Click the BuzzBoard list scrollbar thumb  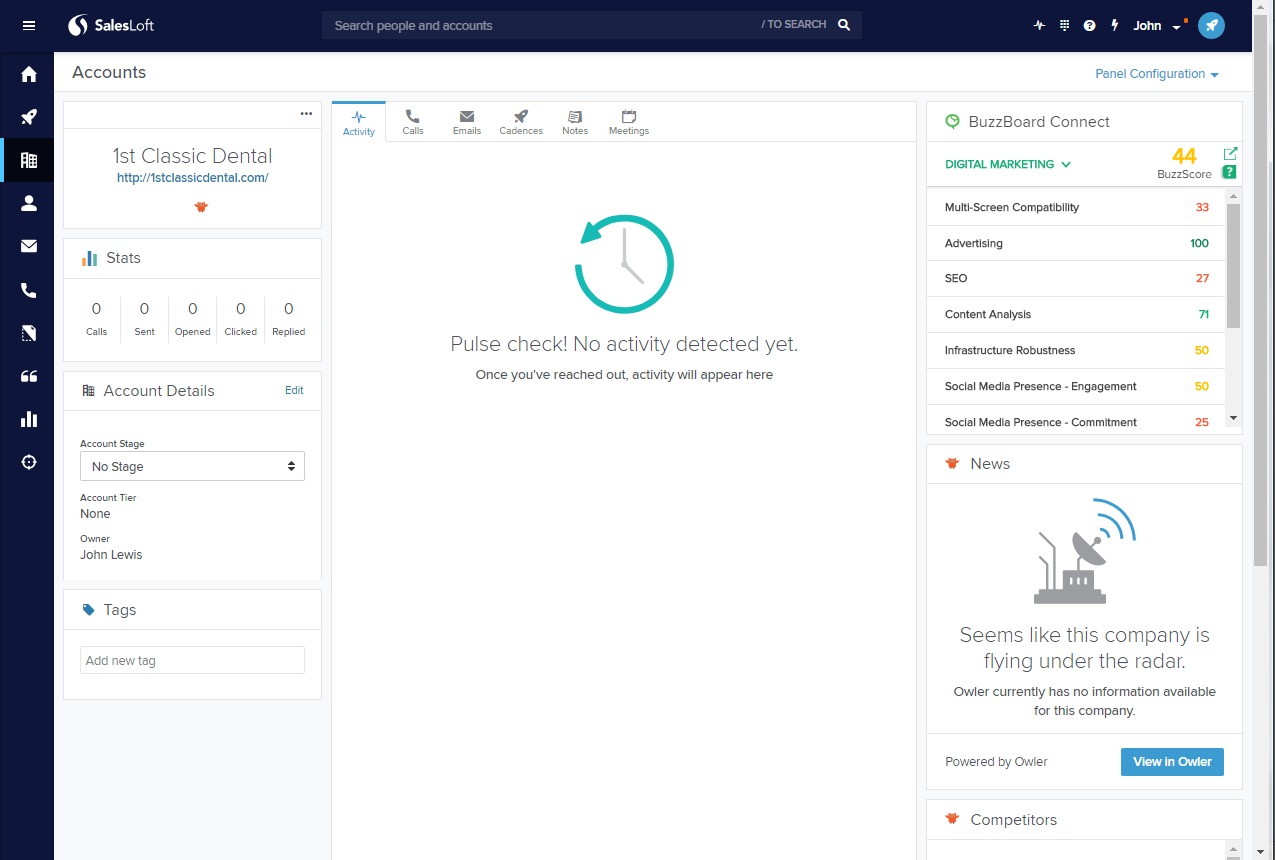[x=1233, y=265]
